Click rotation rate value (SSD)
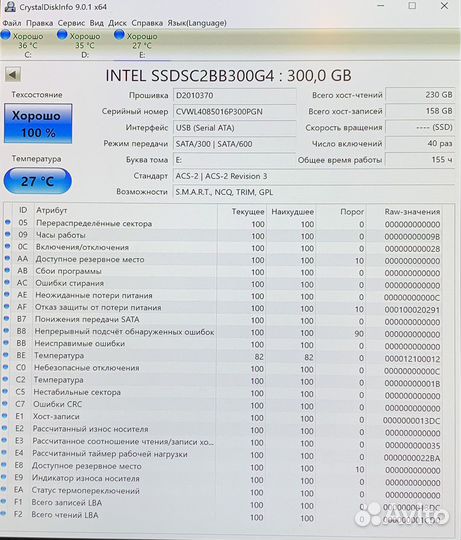 point(420,127)
